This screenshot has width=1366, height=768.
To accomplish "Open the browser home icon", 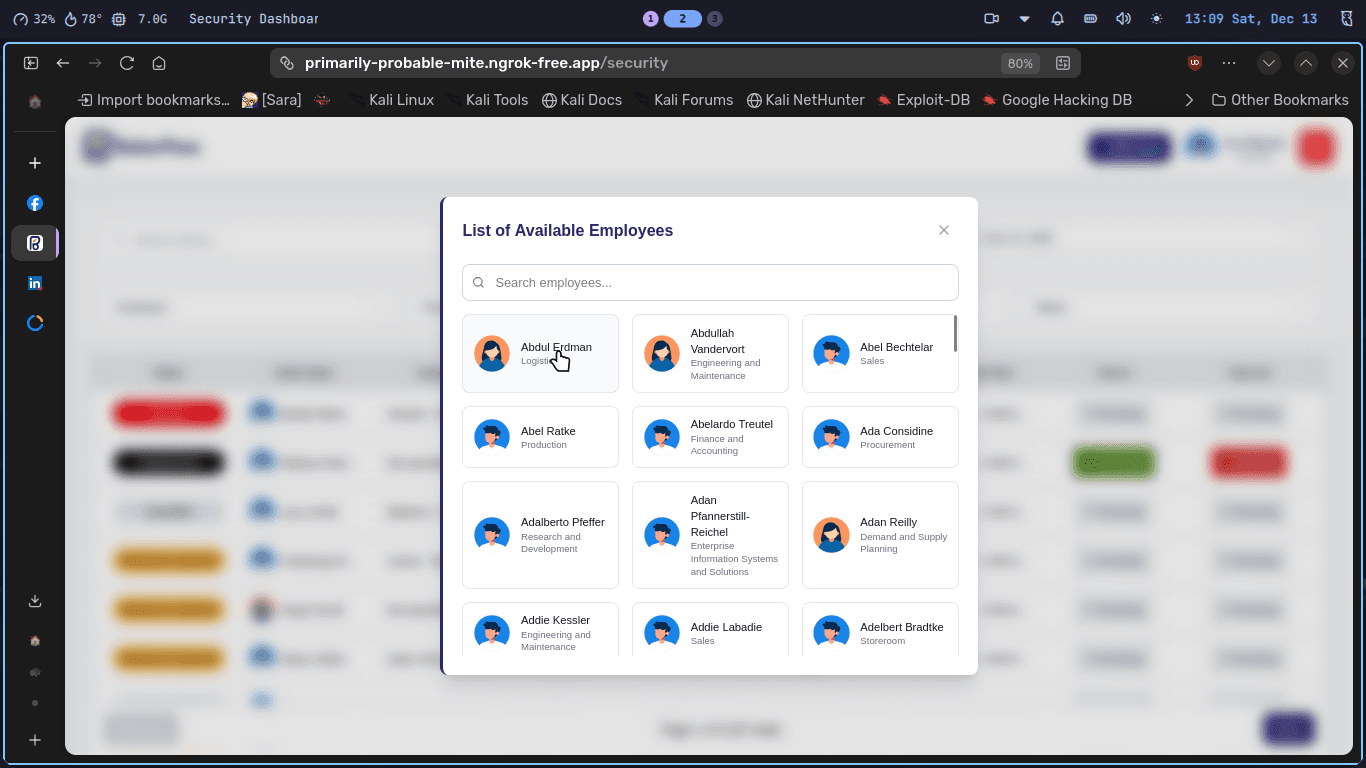I will 159,63.
